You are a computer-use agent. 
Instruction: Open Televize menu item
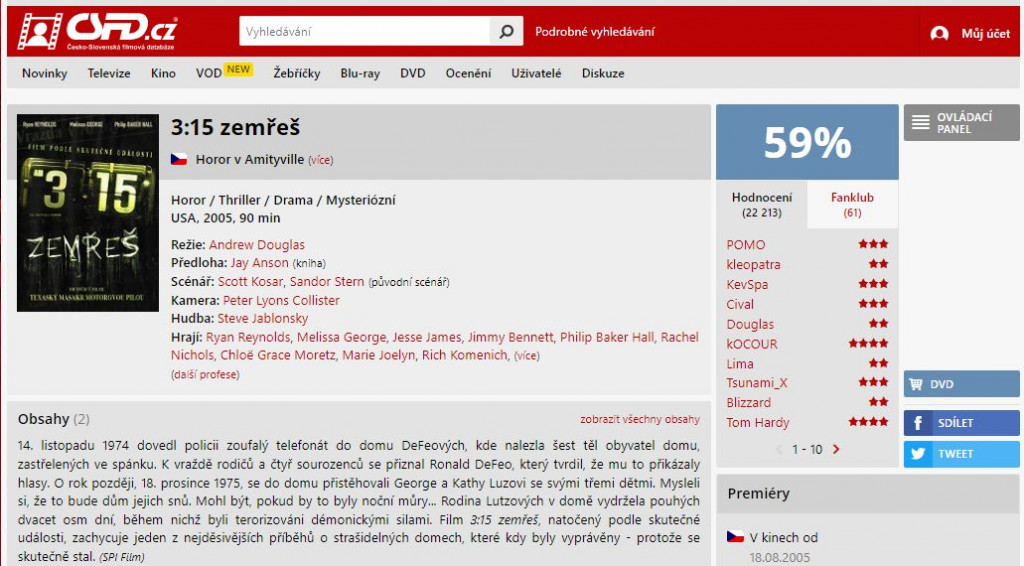109,73
